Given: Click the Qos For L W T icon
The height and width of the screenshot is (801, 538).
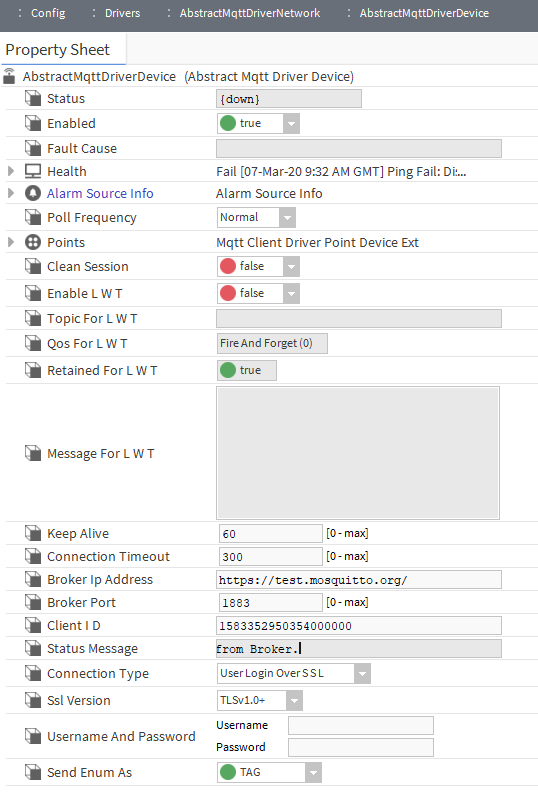Looking at the screenshot, I should [33, 343].
